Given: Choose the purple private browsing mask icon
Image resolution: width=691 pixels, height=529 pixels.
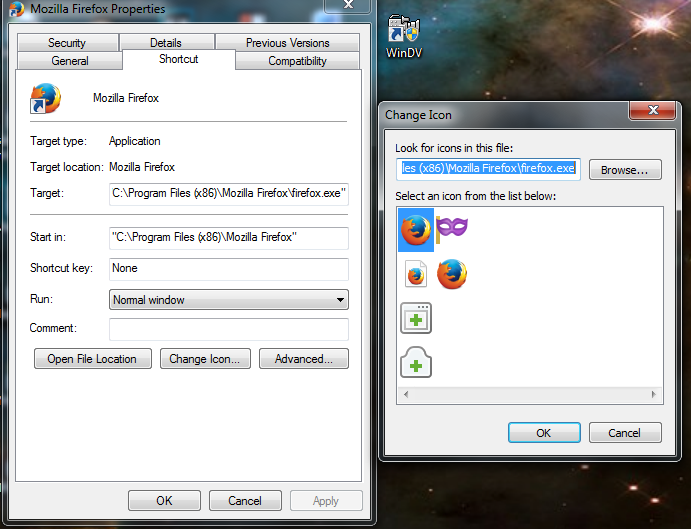Looking at the screenshot, I should click(x=452, y=228).
